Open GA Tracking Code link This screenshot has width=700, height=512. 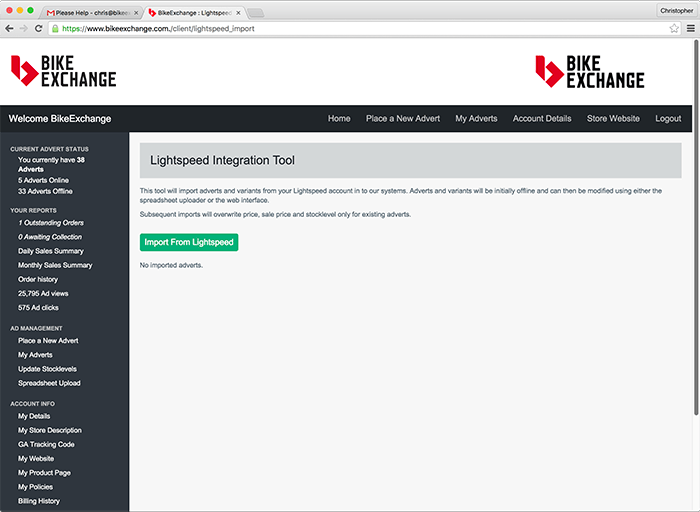[46, 445]
